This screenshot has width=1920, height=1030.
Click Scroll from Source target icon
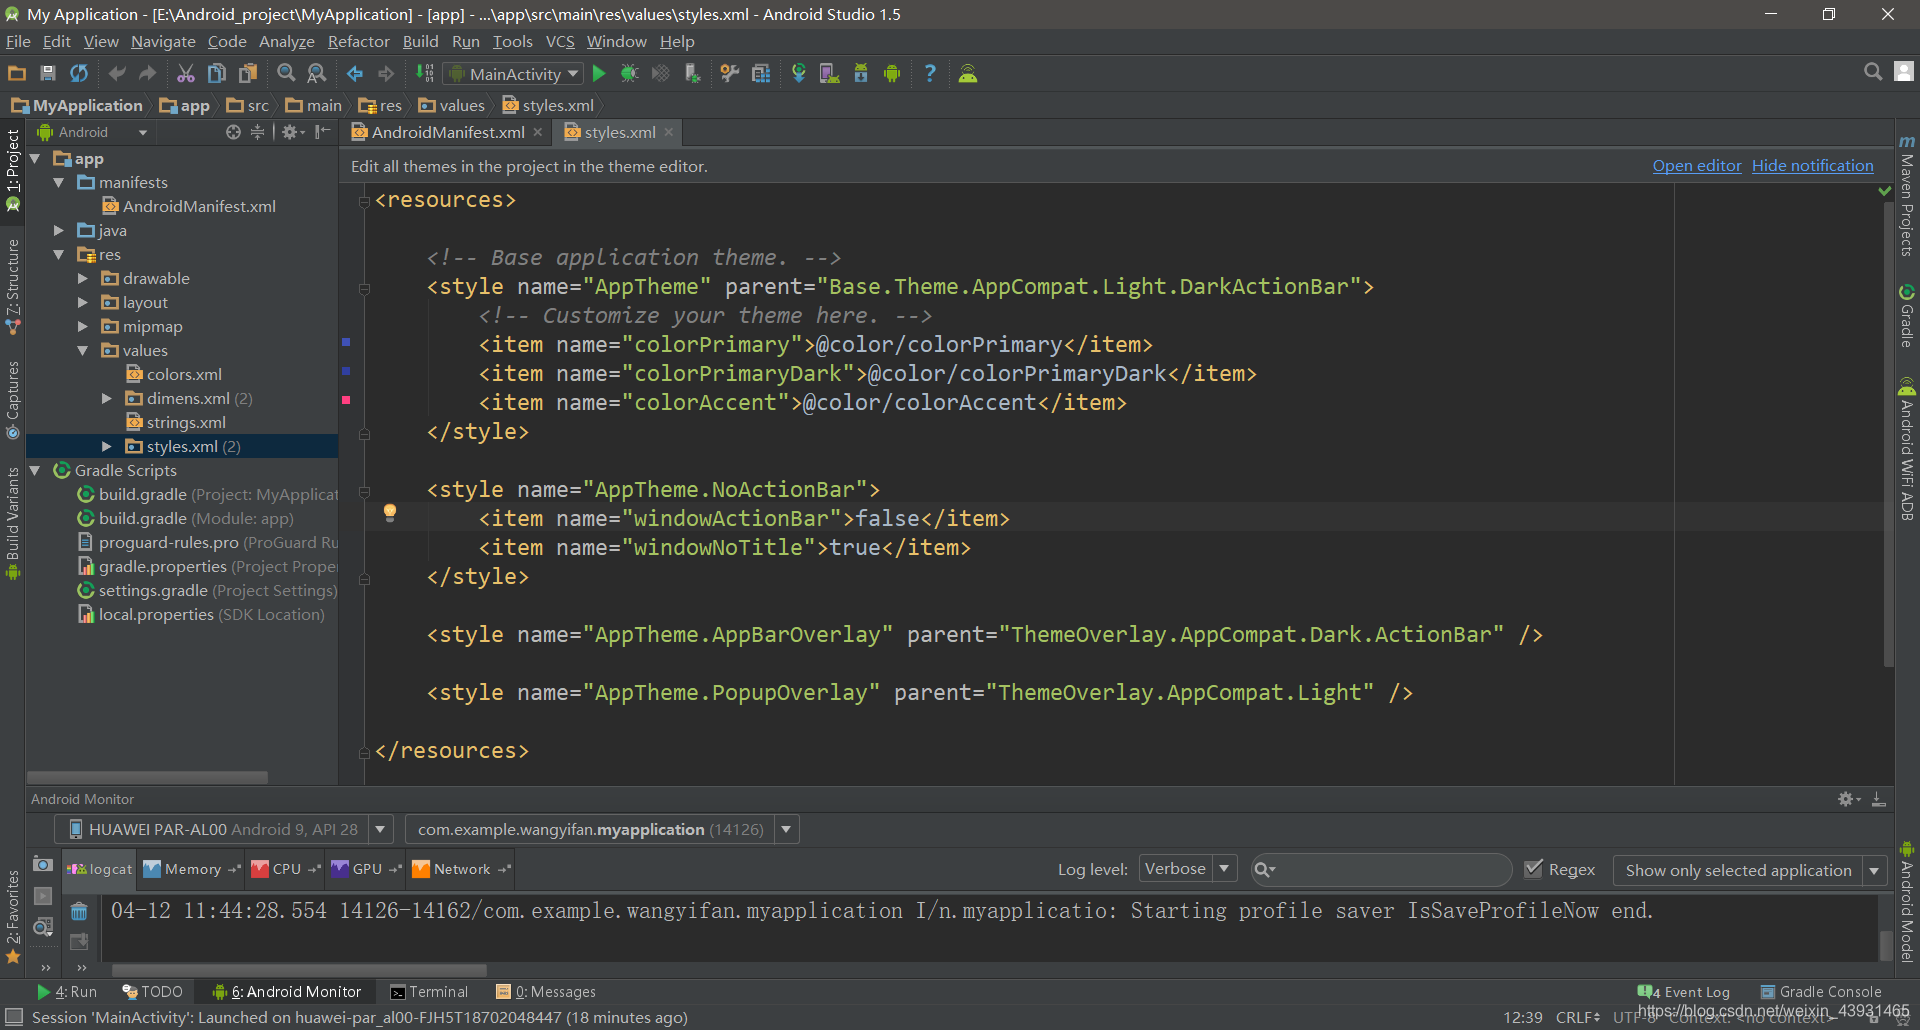(x=233, y=132)
